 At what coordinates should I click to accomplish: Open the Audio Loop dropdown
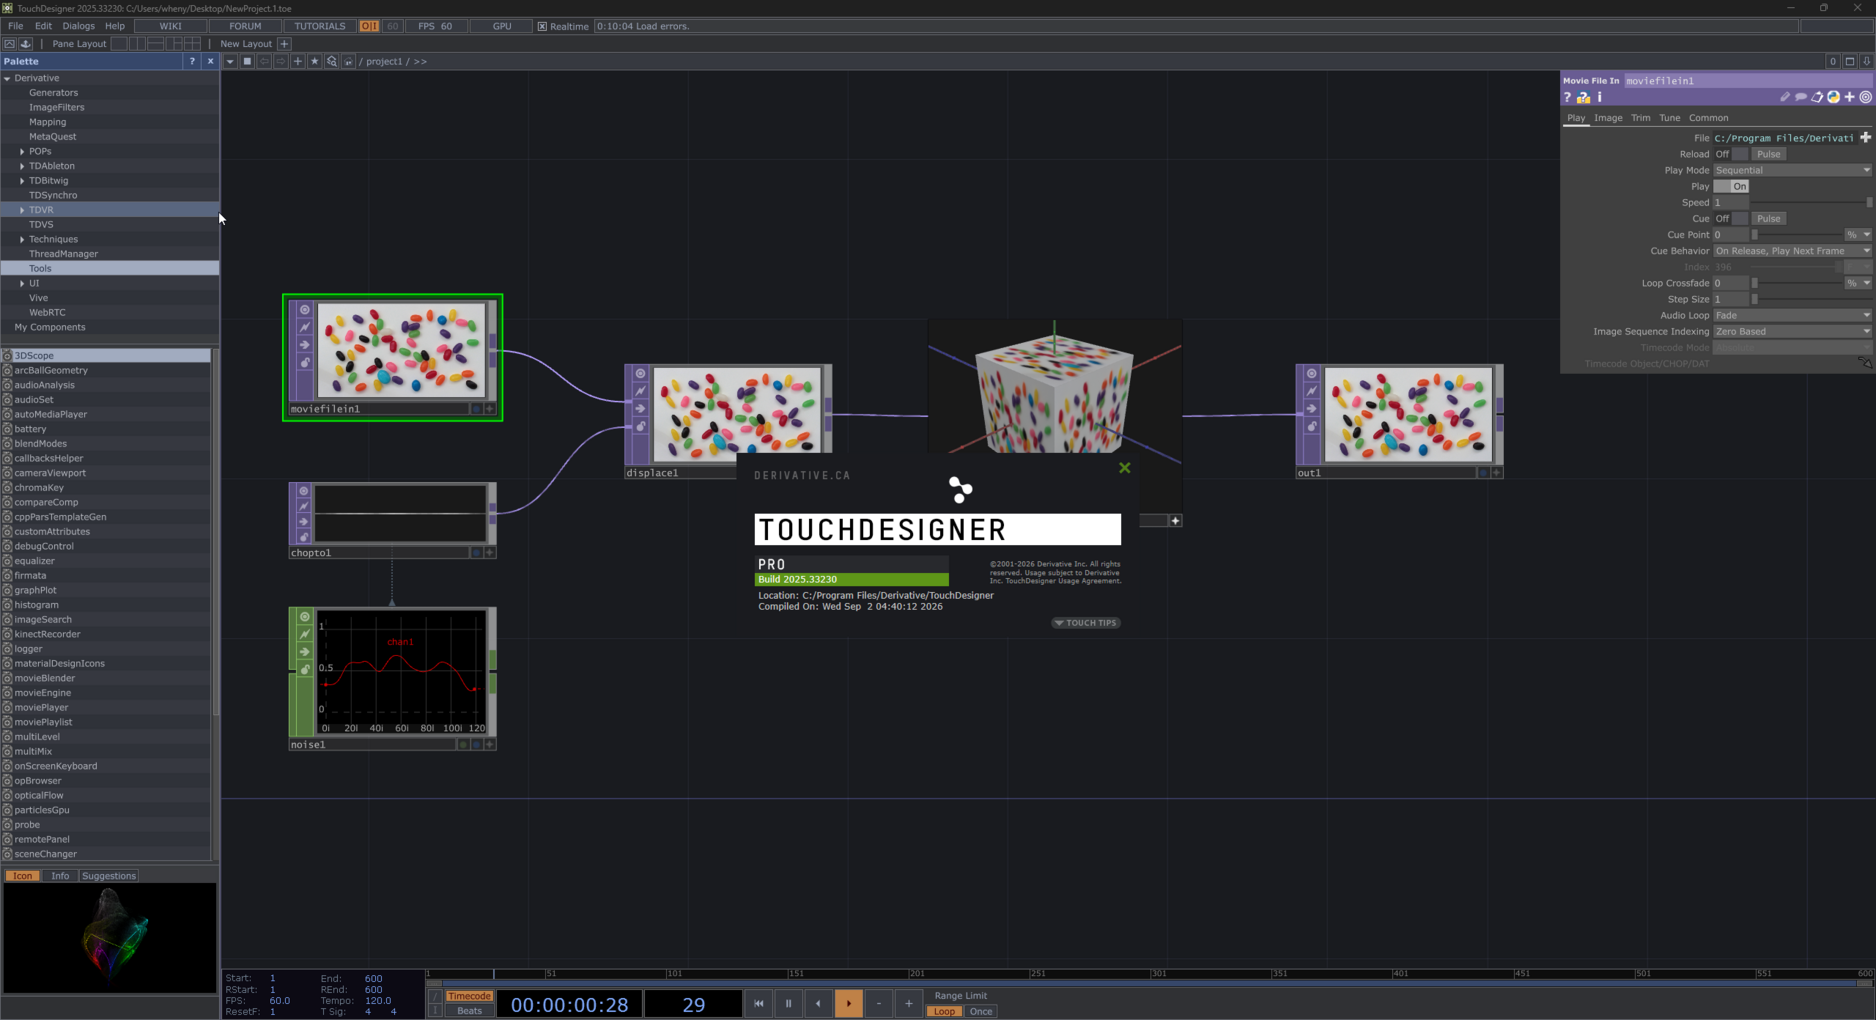tap(1792, 315)
